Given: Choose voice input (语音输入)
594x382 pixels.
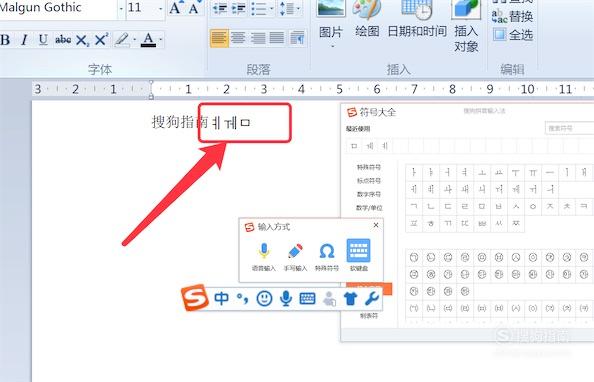Looking at the screenshot, I should [264, 257].
